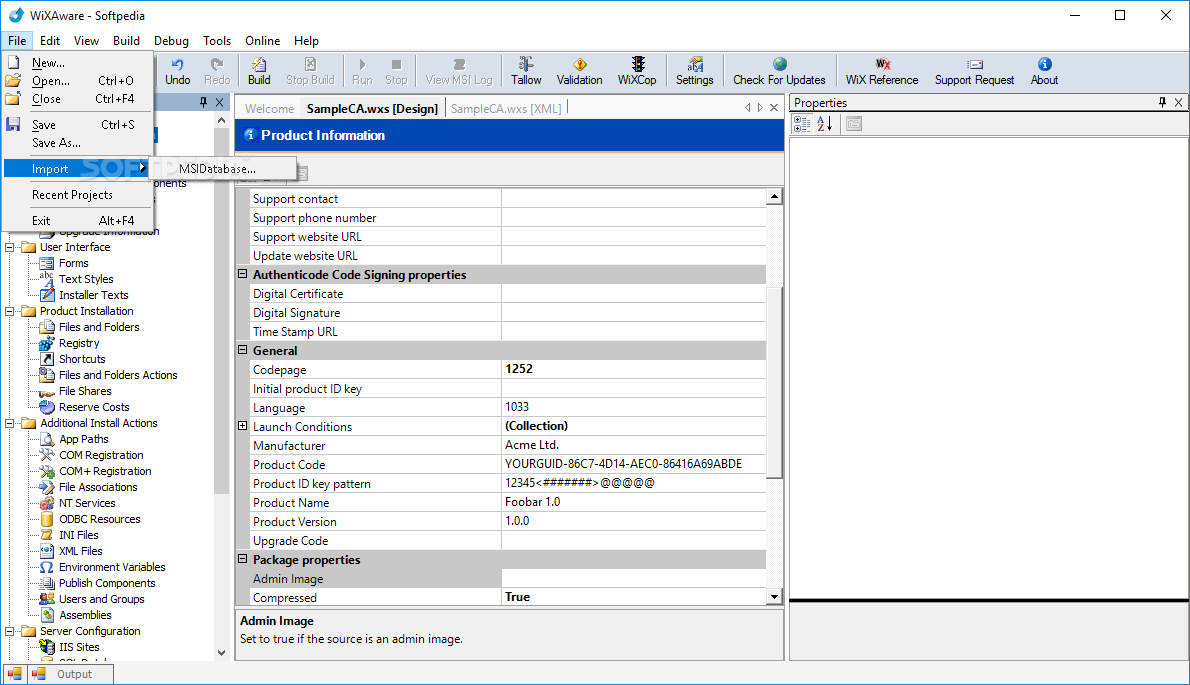Switch to the Welcome tab
The height and width of the screenshot is (685, 1190).
click(x=269, y=108)
